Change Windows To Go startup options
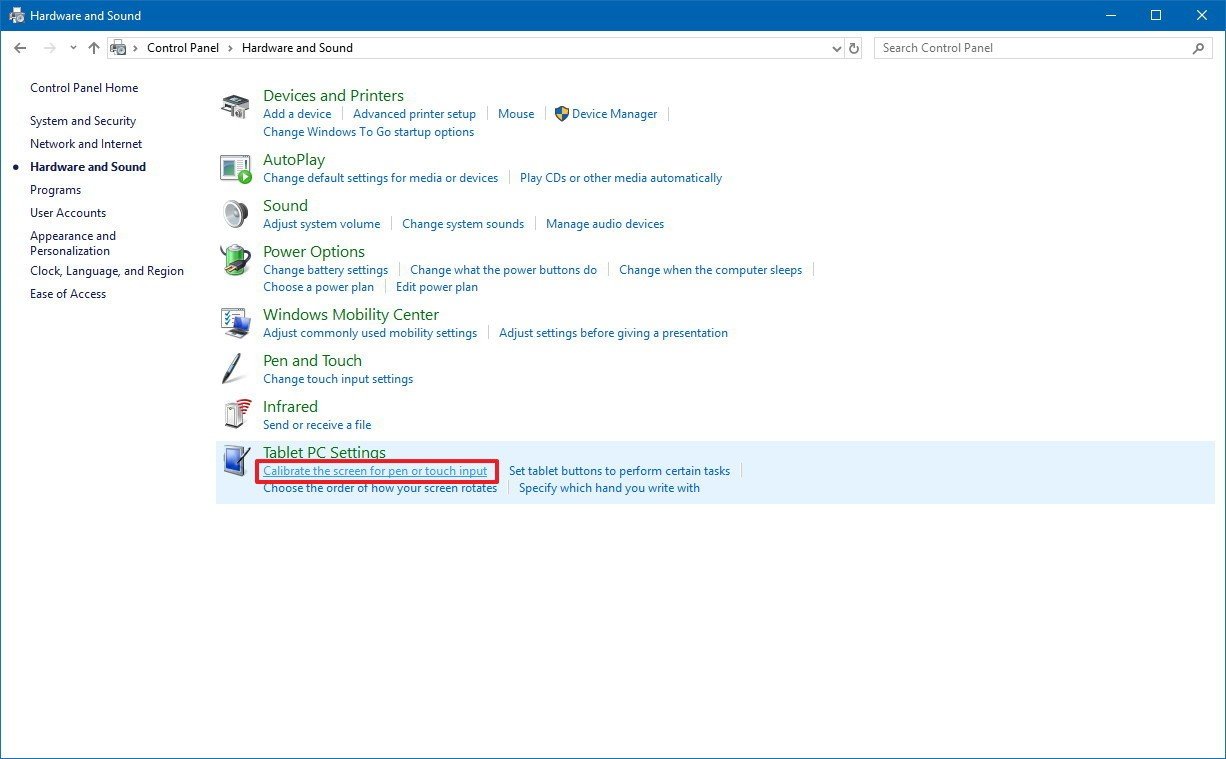This screenshot has width=1226, height=759. coord(368,132)
